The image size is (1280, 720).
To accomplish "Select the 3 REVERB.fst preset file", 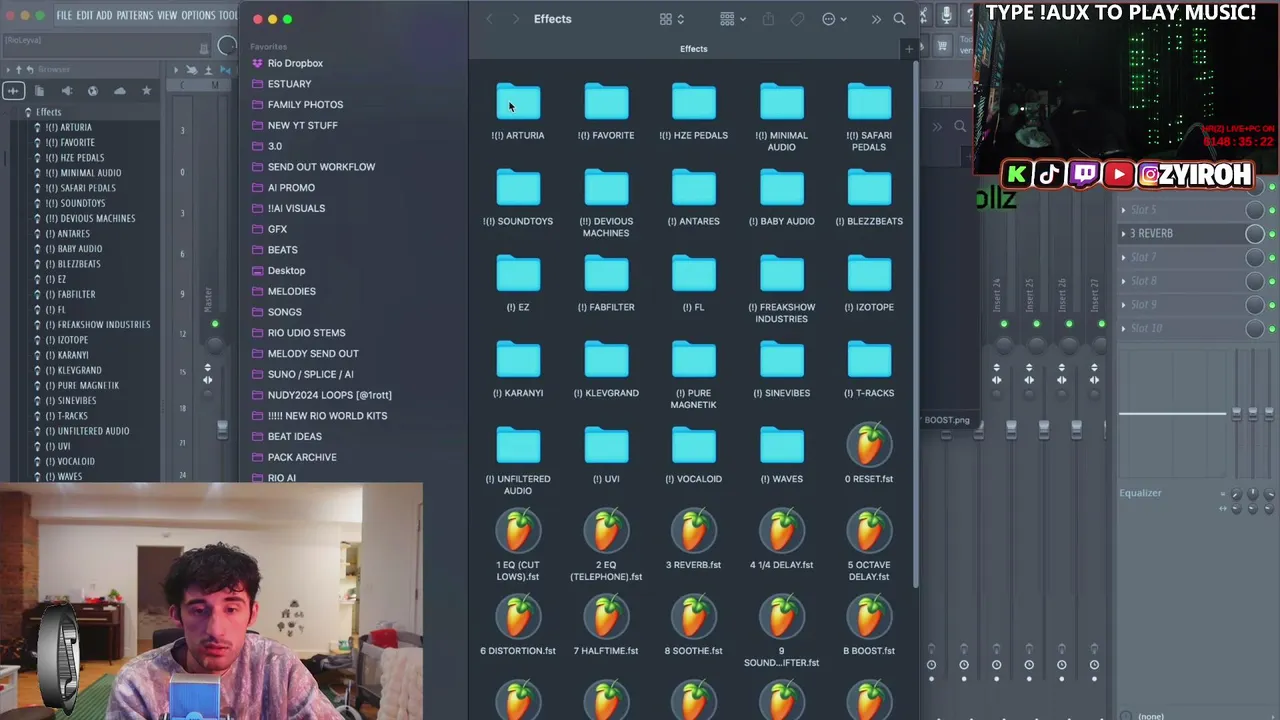I will point(694,532).
